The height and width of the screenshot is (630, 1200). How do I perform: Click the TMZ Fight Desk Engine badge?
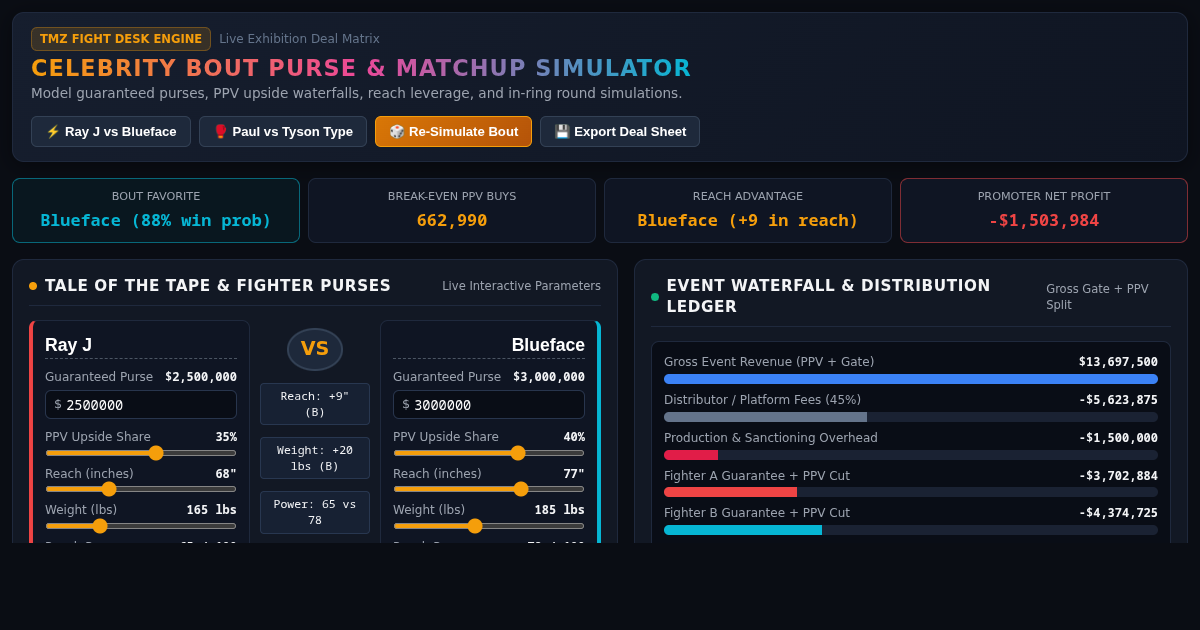(121, 39)
